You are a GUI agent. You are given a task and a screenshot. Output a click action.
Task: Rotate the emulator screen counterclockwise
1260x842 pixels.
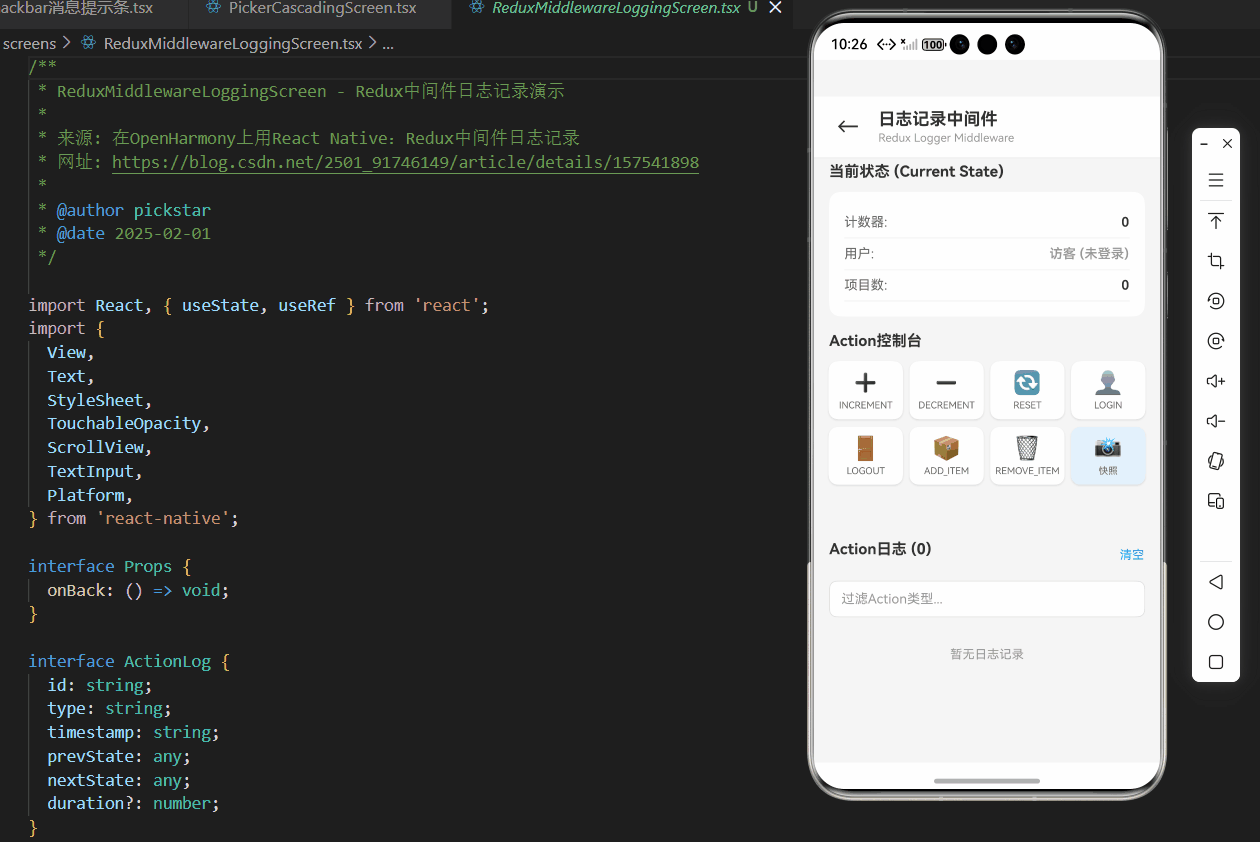pos(1216,301)
